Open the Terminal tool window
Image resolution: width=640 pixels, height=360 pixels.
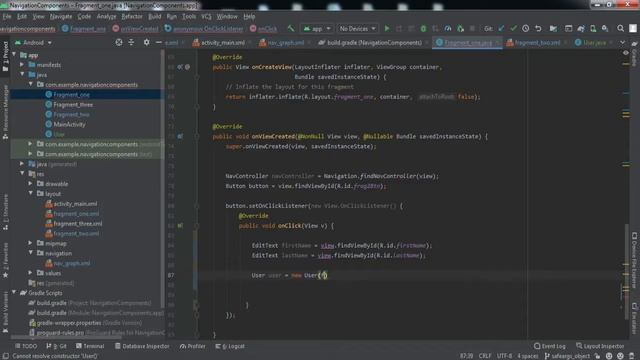[x=90, y=346]
